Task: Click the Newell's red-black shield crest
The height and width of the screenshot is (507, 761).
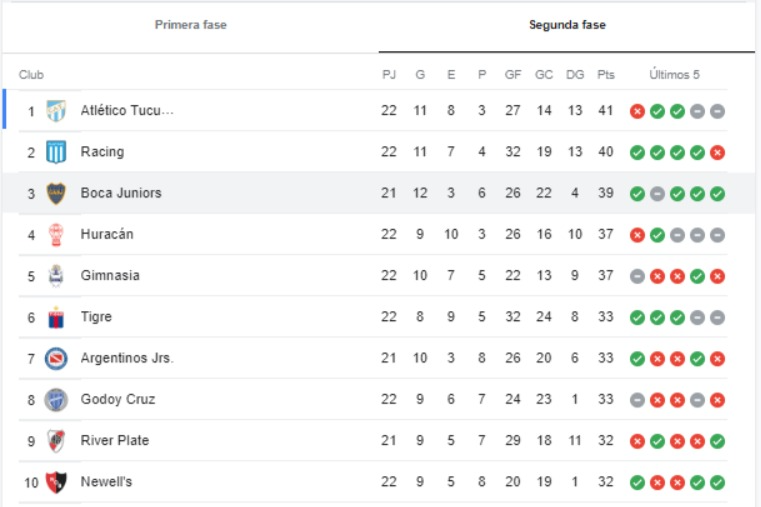Action: pyautogui.click(x=56, y=482)
